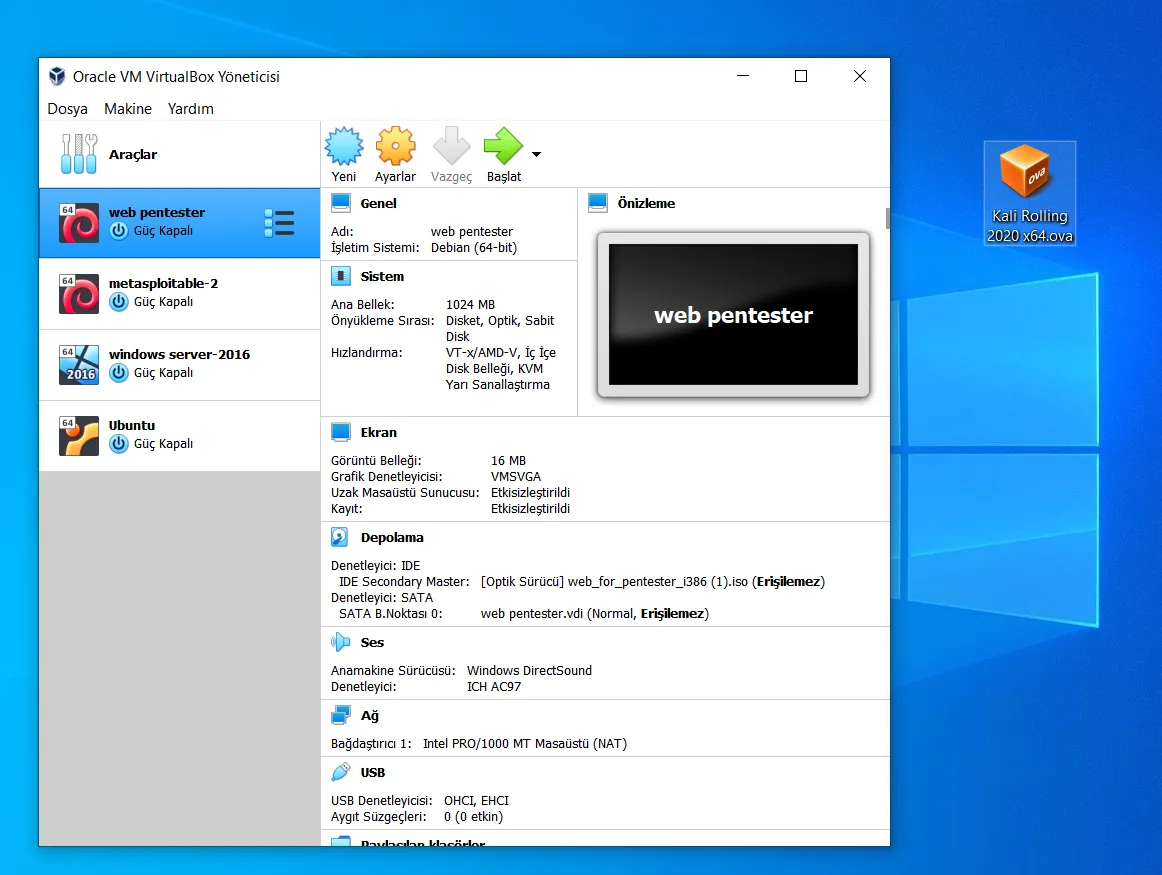Click "16 MB" video memory value

[x=508, y=461]
